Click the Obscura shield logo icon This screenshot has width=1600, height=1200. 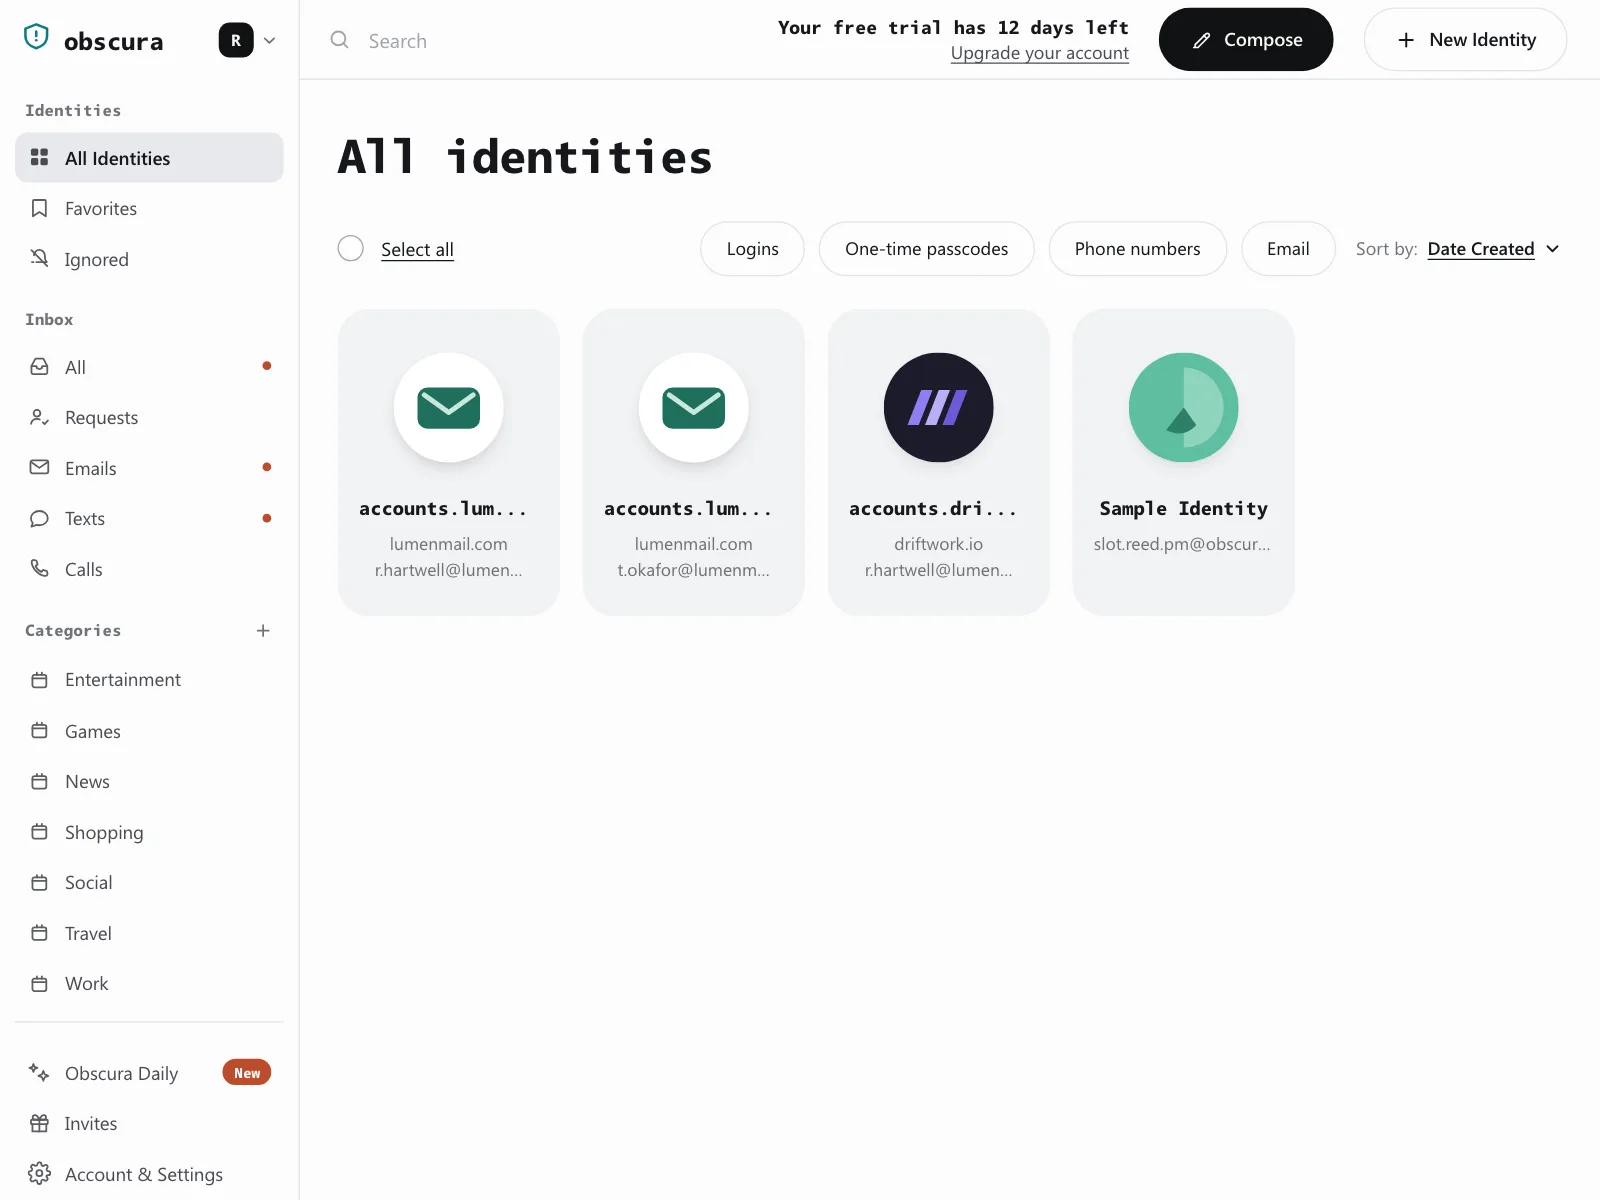[x=36, y=37]
